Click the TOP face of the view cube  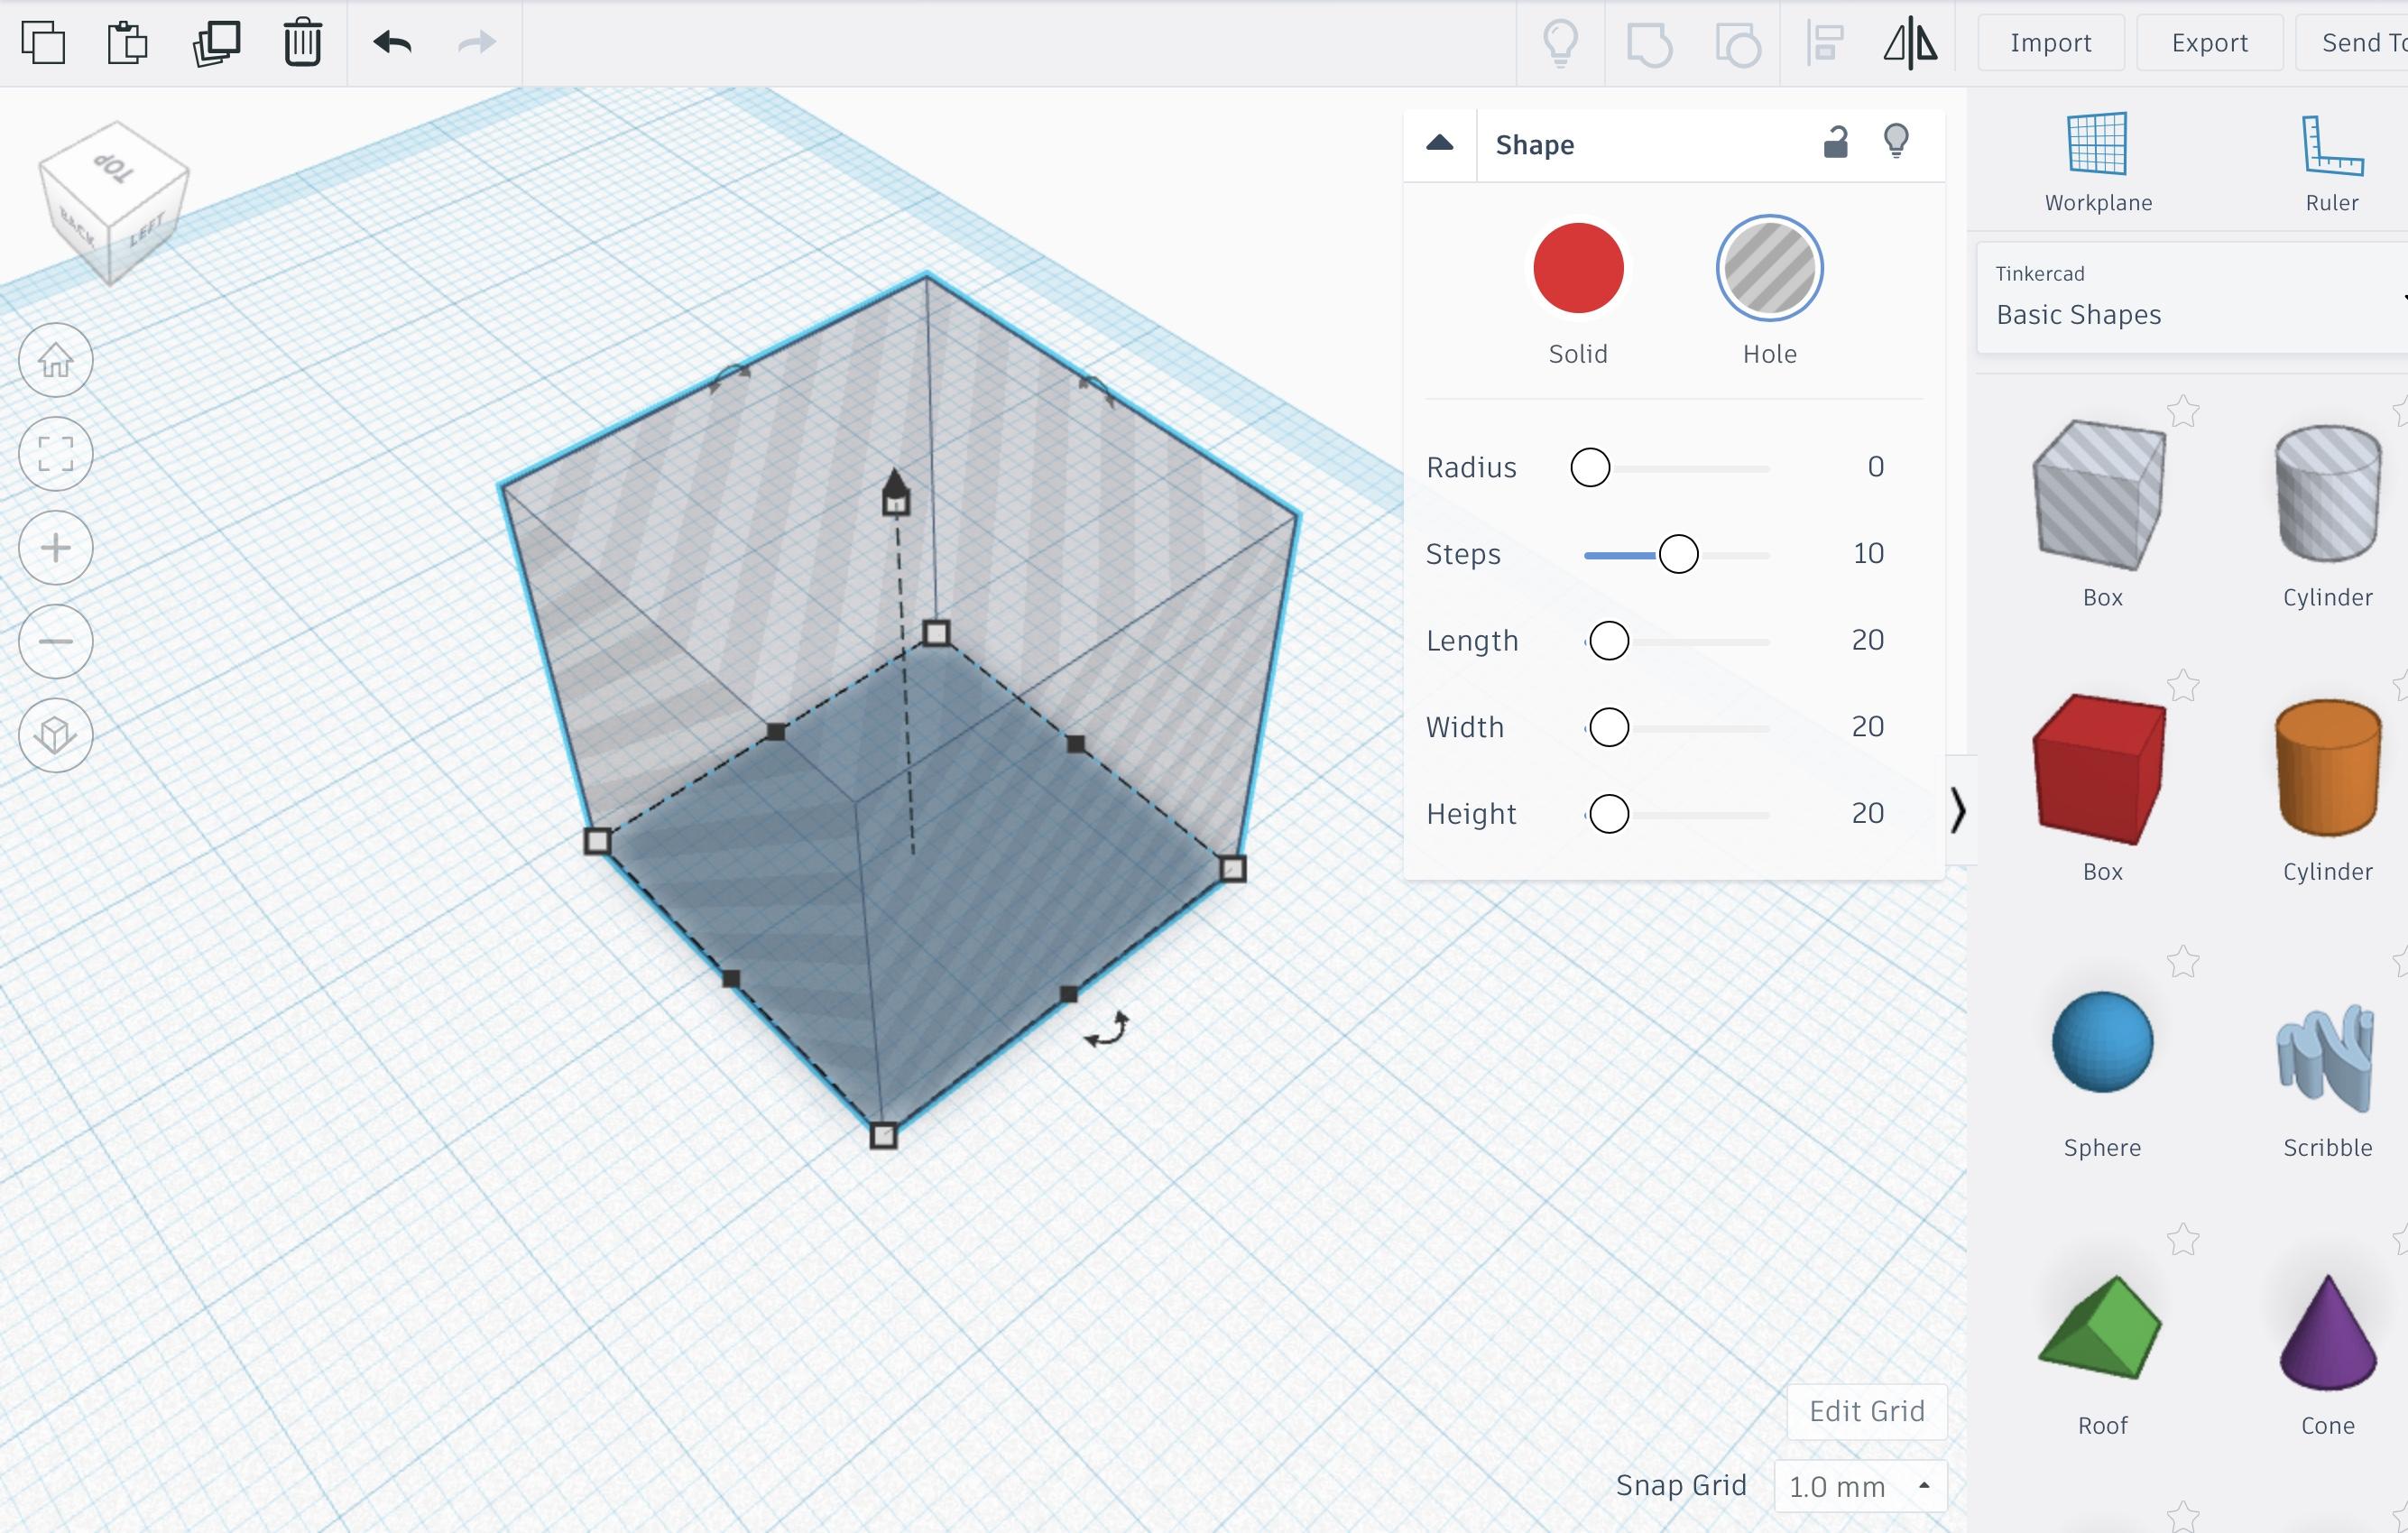(114, 166)
